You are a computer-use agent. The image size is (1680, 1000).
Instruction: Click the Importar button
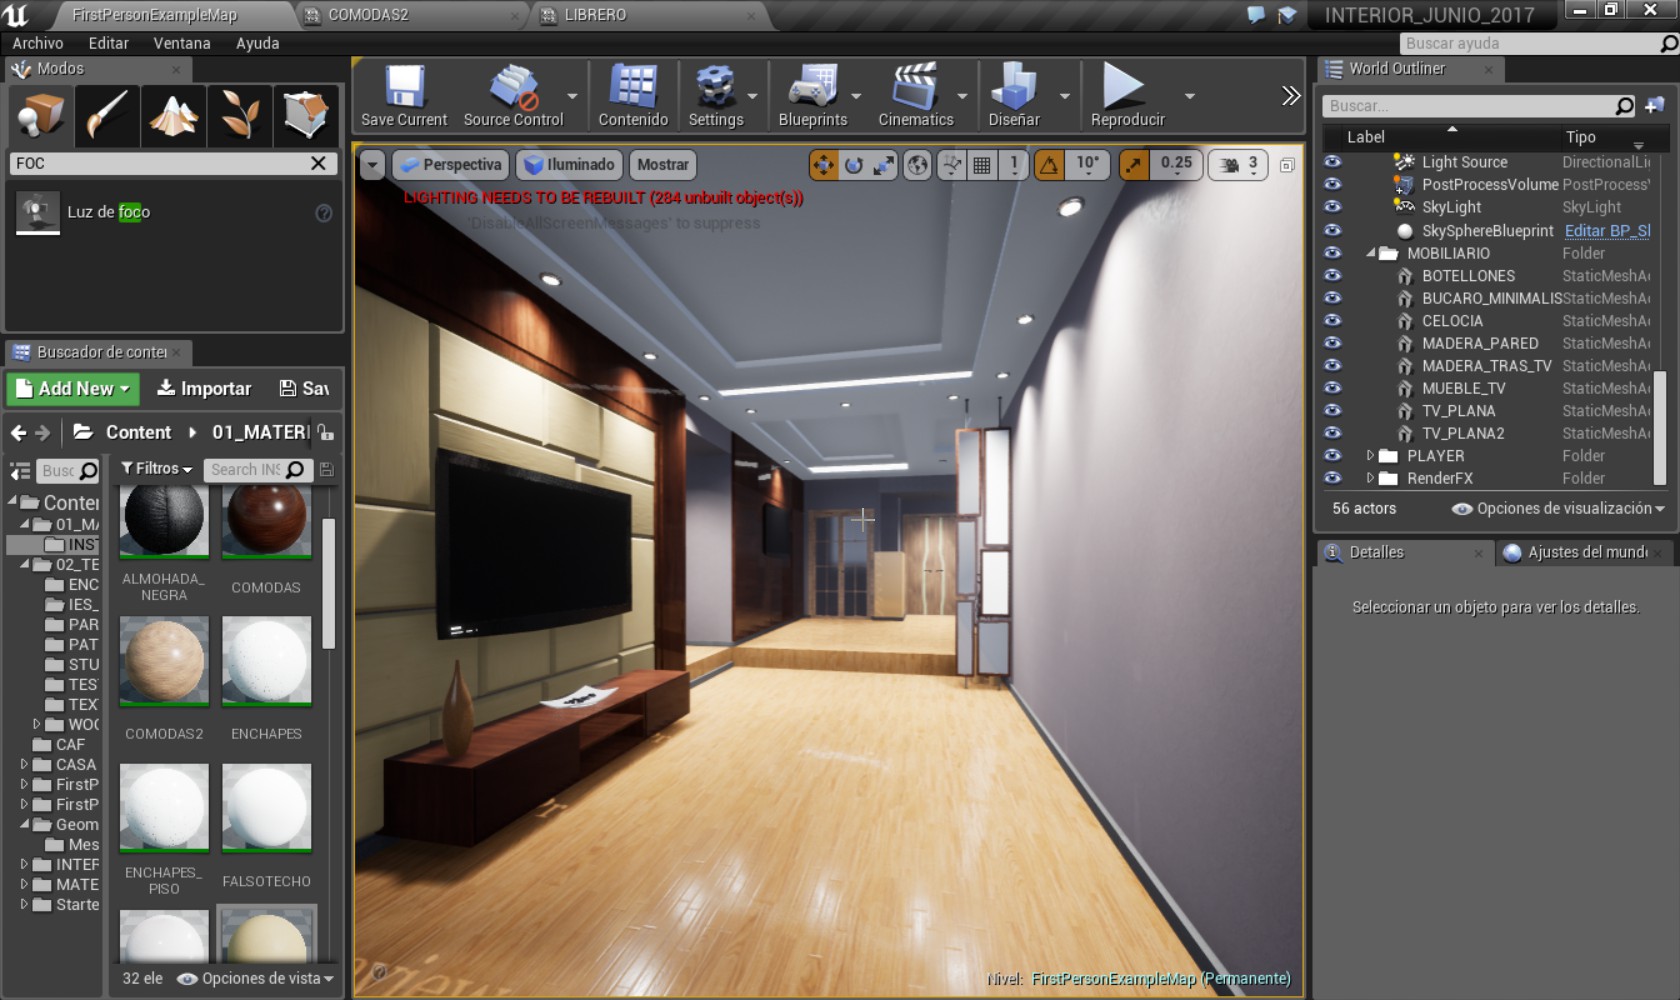coord(204,388)
